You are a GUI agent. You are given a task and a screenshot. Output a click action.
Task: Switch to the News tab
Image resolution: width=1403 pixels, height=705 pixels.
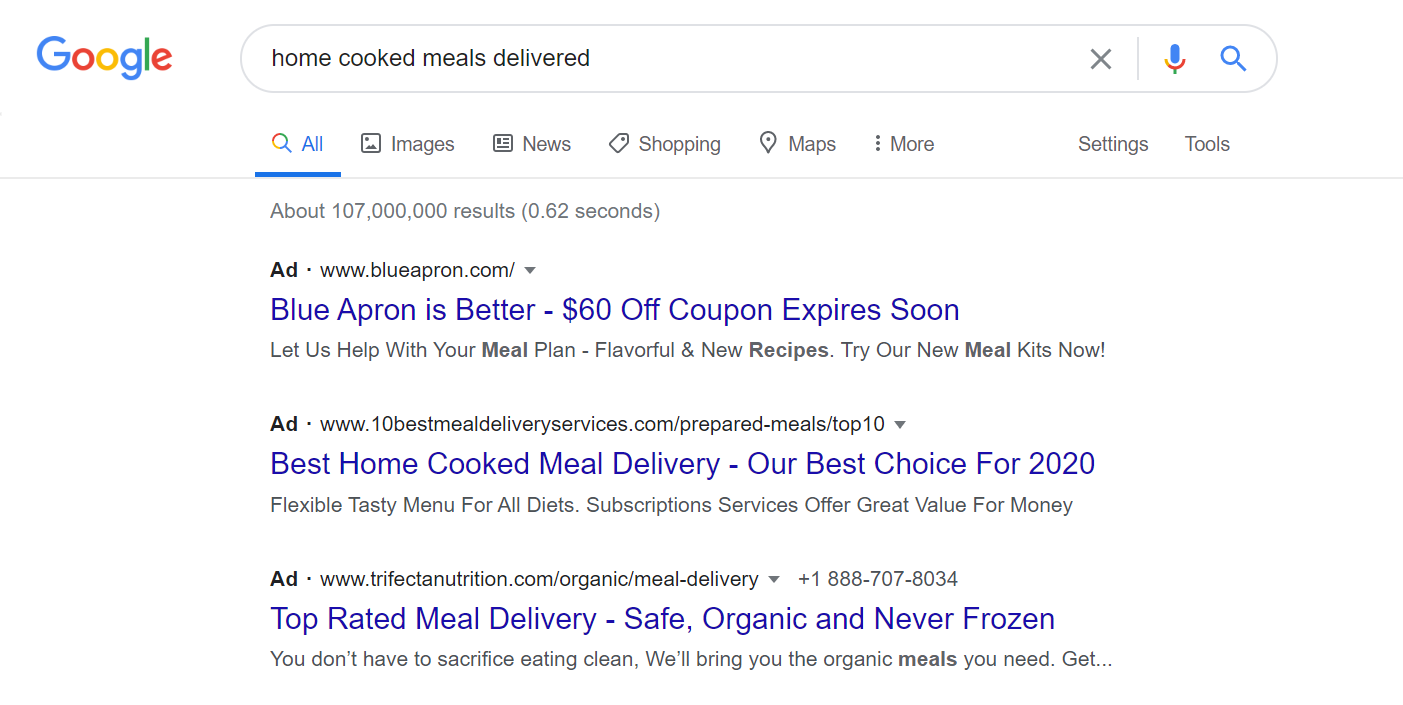click(532, 144)
